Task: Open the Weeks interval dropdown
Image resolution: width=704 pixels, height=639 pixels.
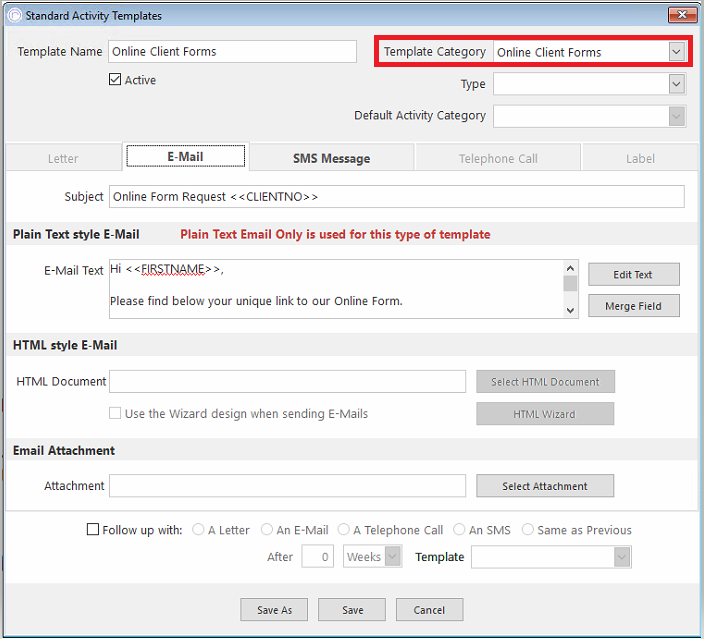Action: point(393,557)
